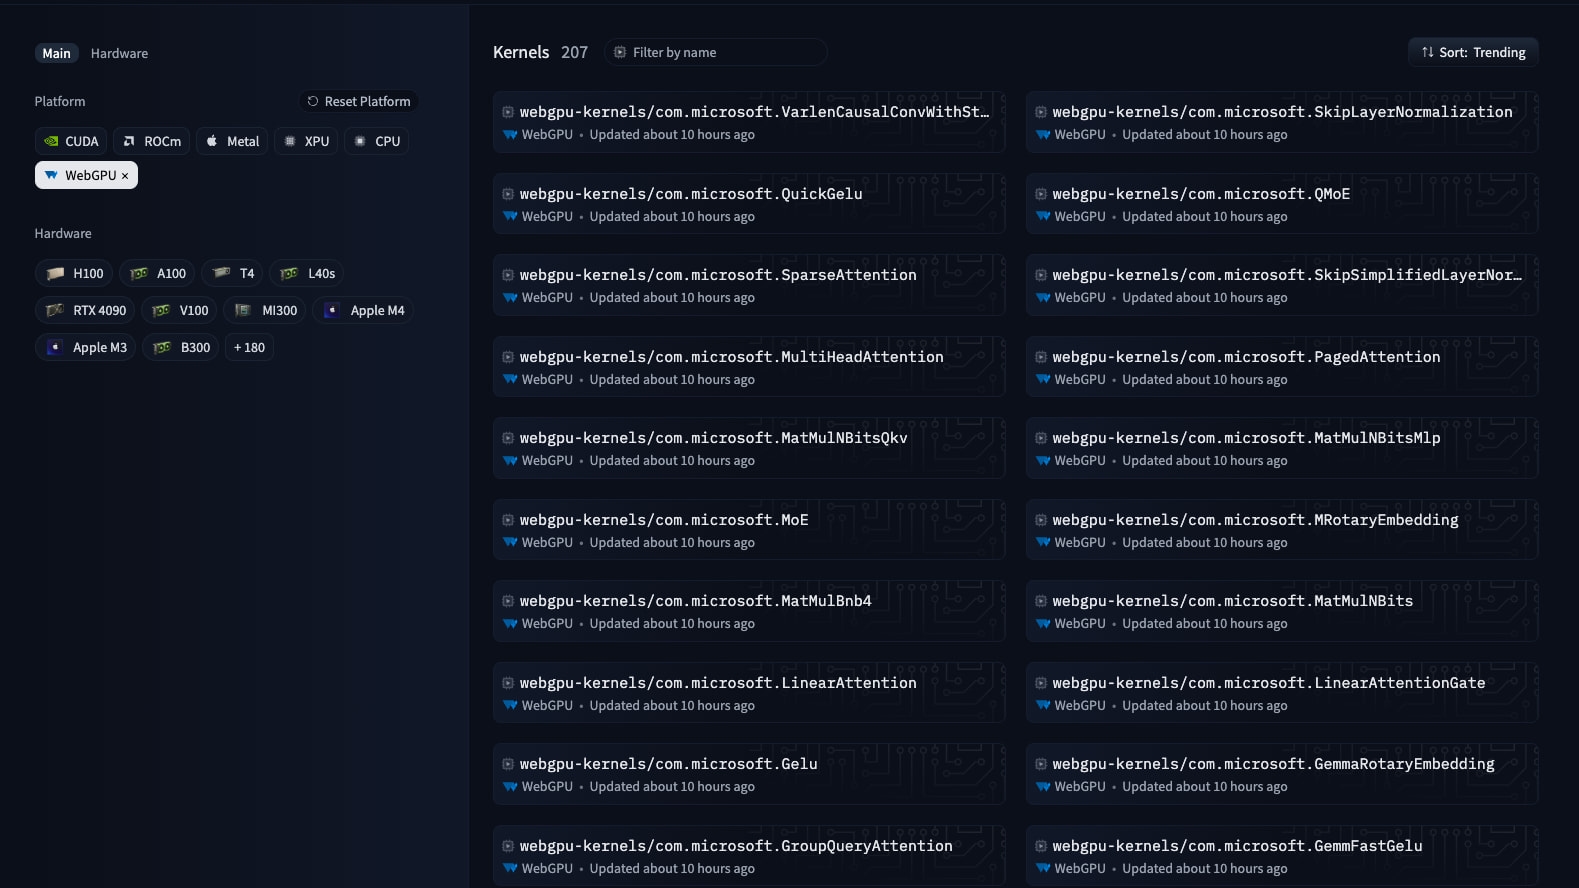Open the GroupQueryAttention kernel
Viewport: 1579px width, 888px height.
coord(749,856)
